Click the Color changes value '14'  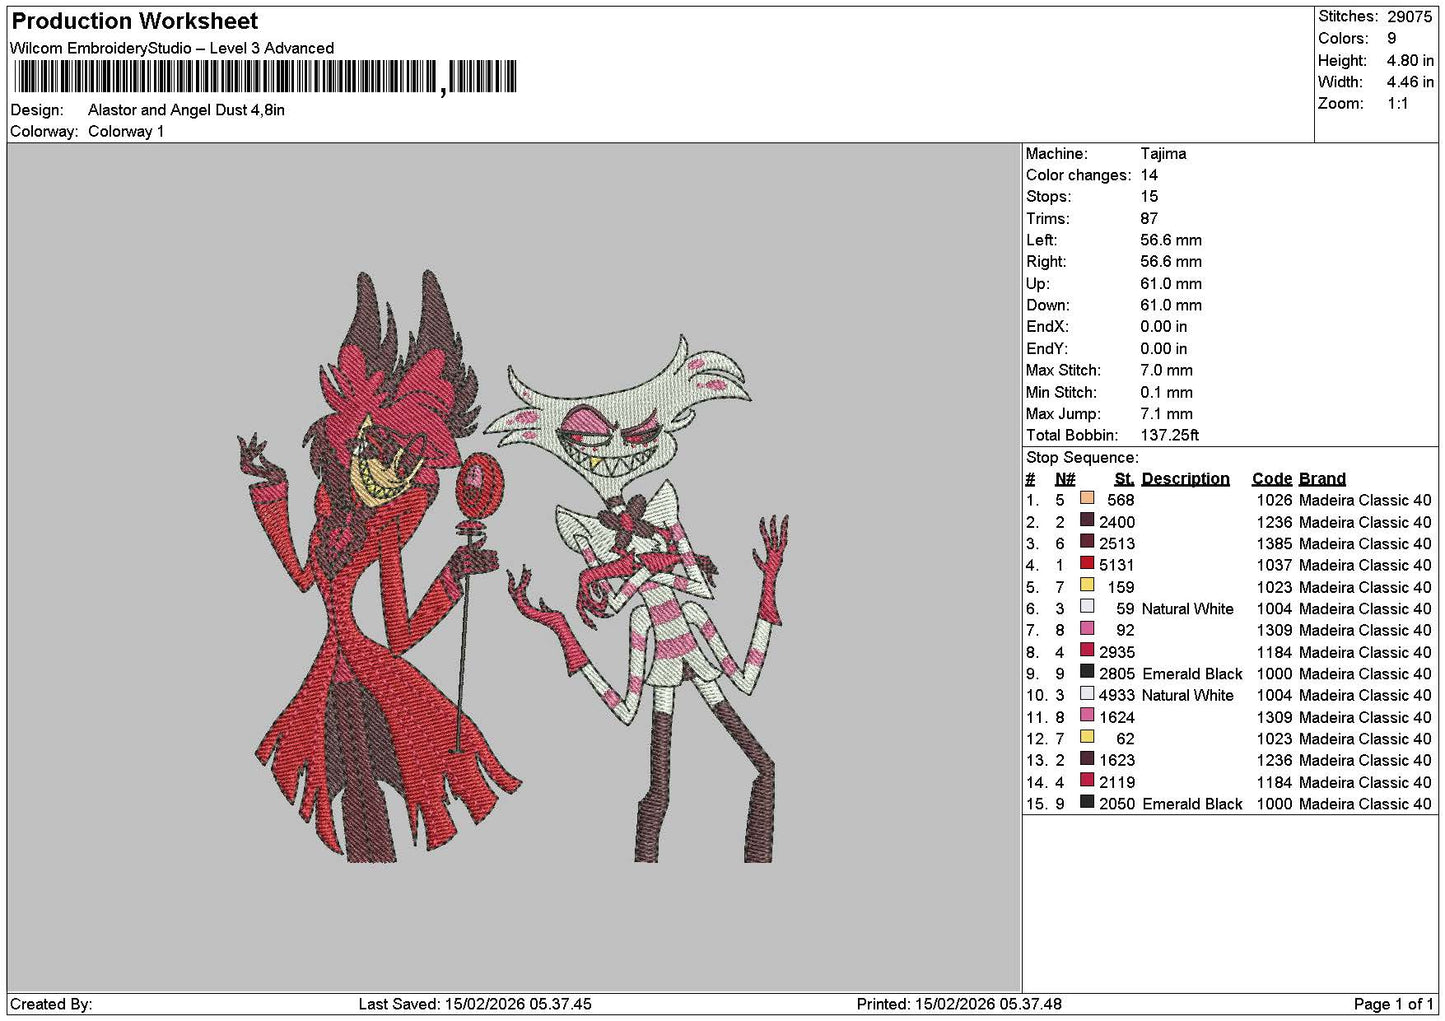click(x=1149, y=175)
